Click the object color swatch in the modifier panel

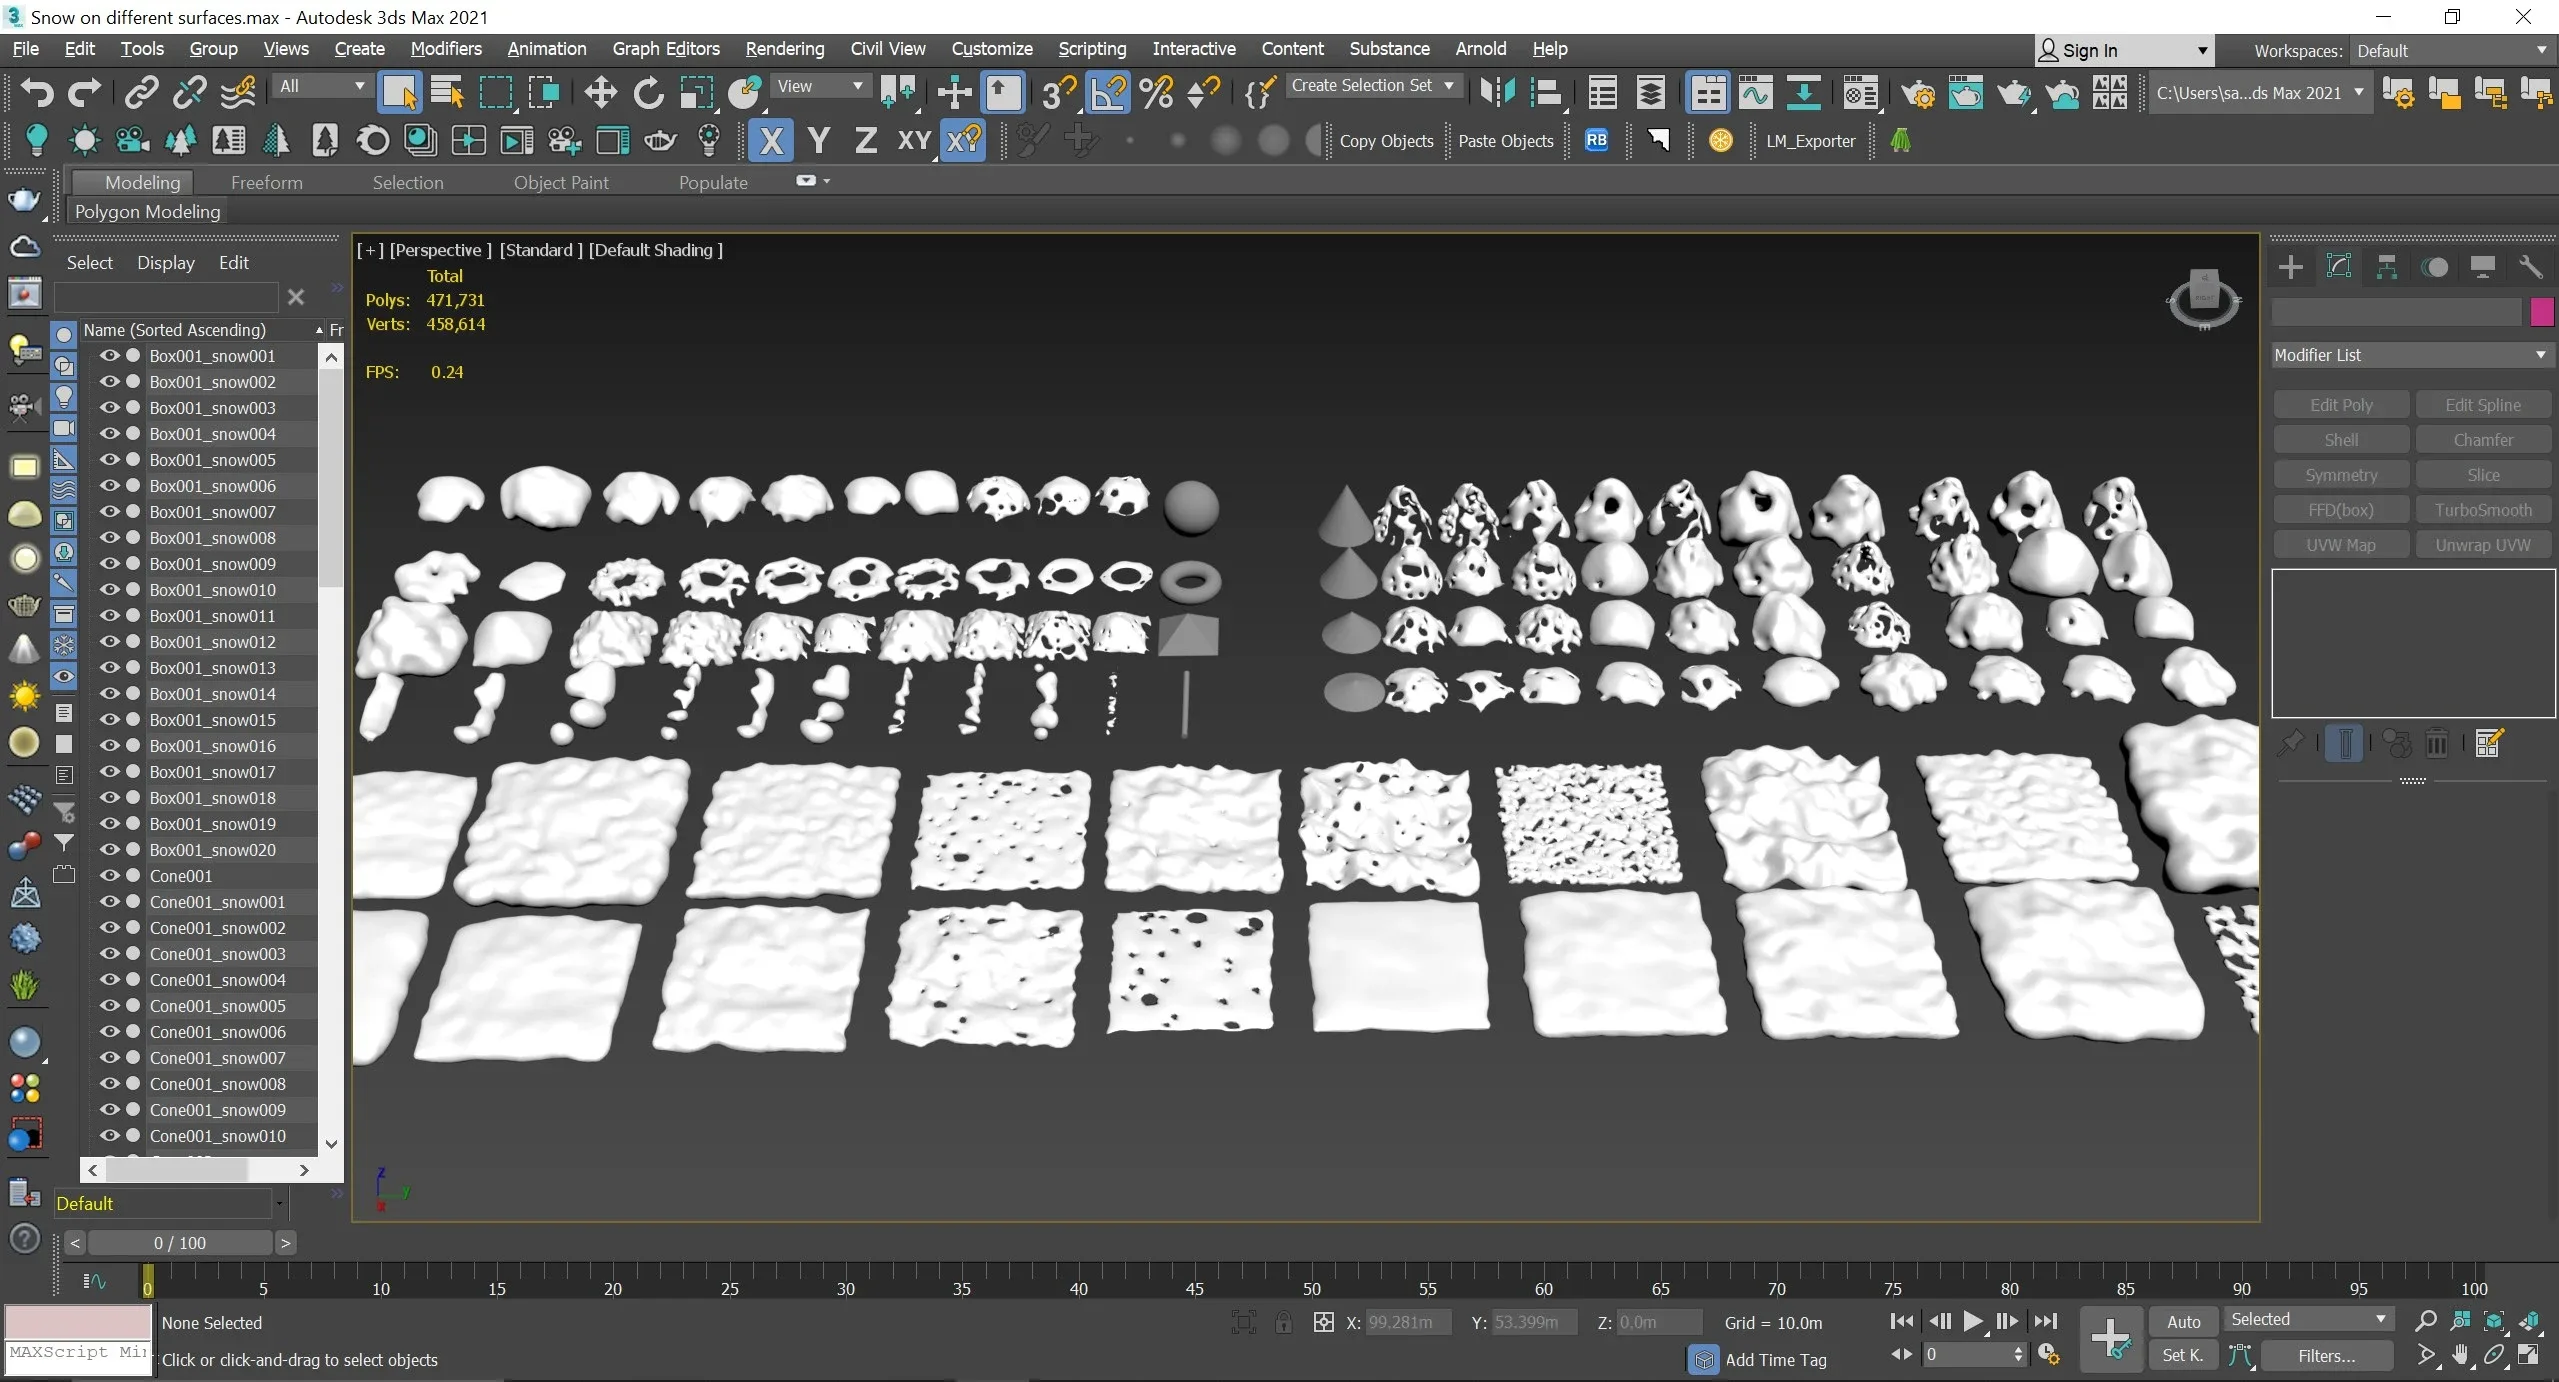point(2541,312)
